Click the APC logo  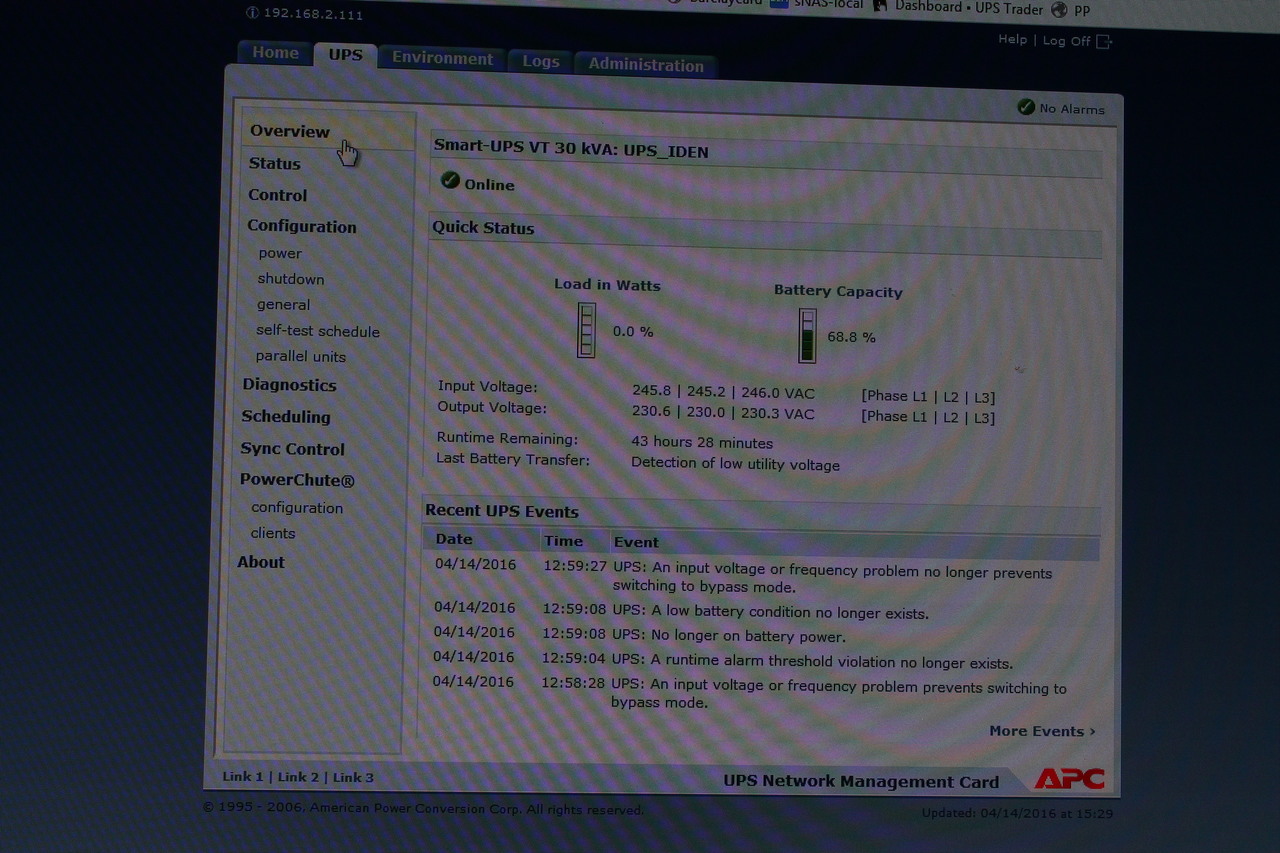click(1069, 779)
